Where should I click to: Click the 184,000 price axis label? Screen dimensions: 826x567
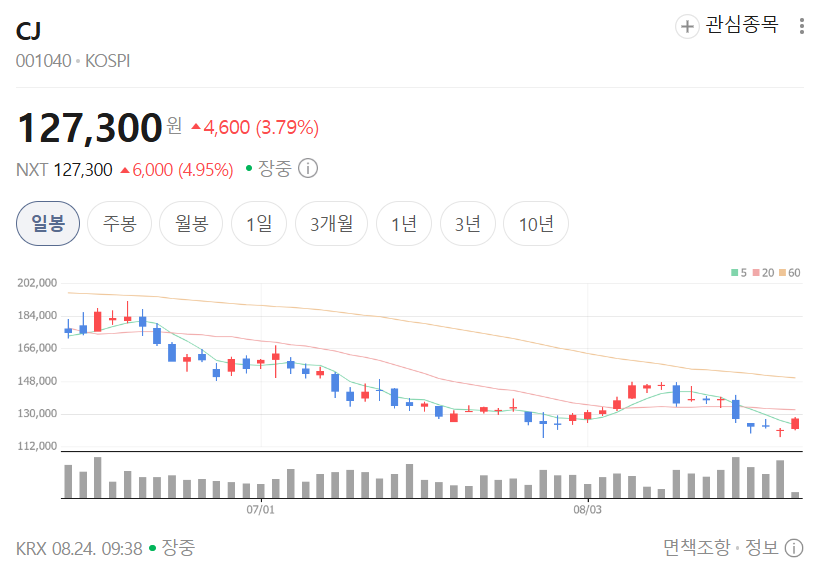37,316
